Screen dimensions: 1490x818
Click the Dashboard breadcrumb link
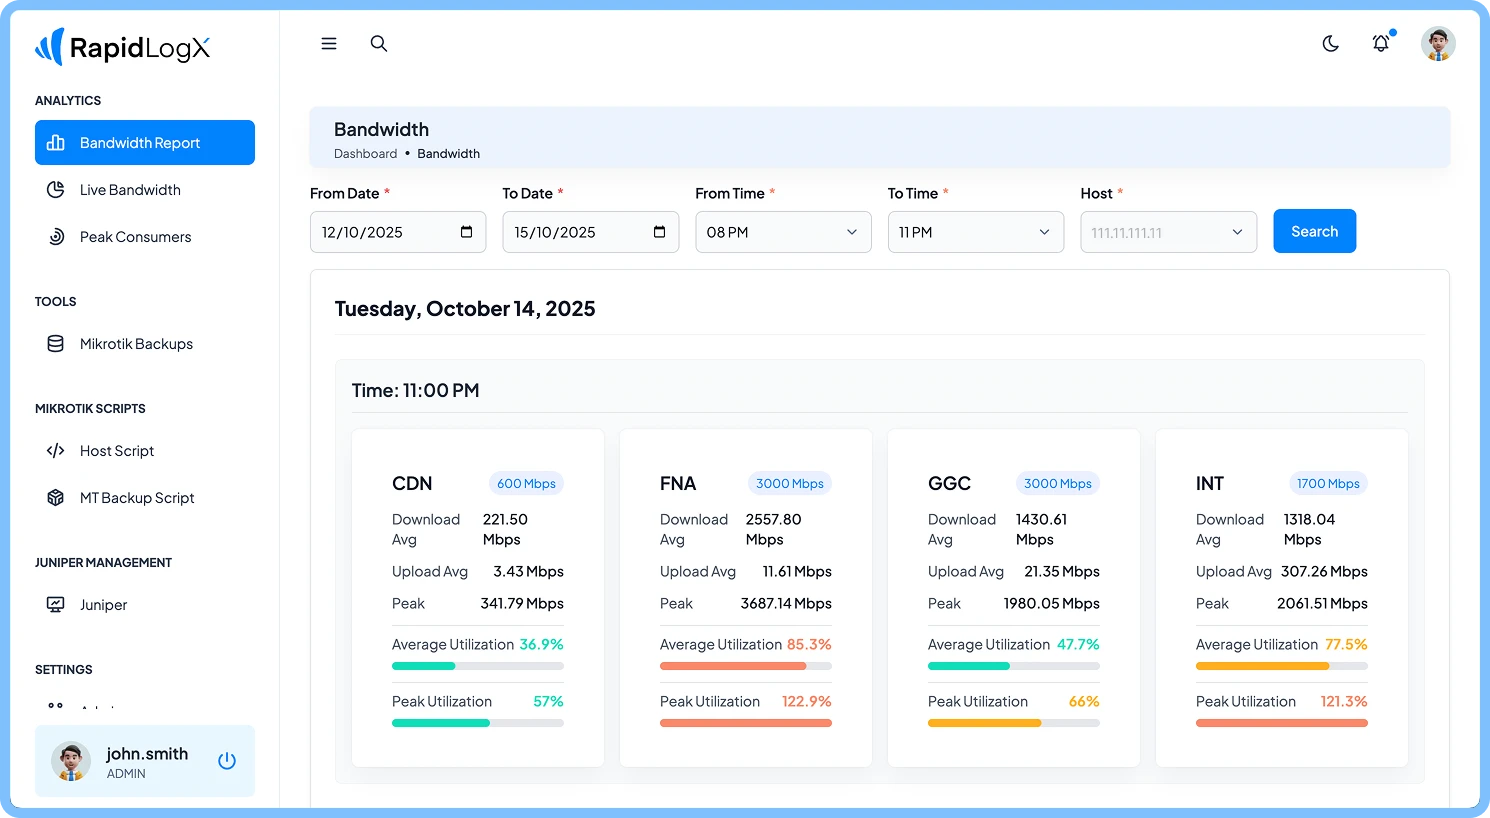pyautogui.click(x=365, y=154)
